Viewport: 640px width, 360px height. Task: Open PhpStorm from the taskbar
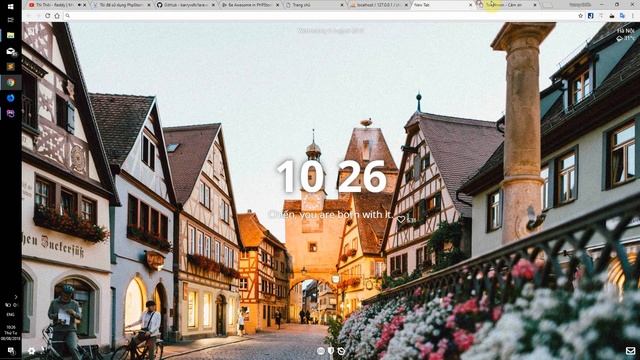tap(11, 113)
